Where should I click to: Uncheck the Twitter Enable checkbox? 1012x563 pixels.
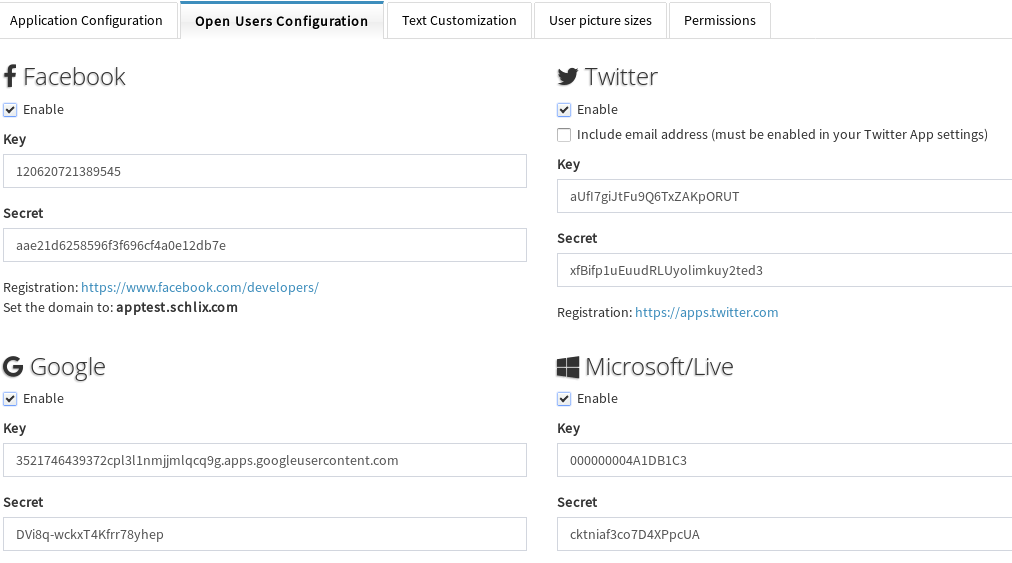click(564, 110)
